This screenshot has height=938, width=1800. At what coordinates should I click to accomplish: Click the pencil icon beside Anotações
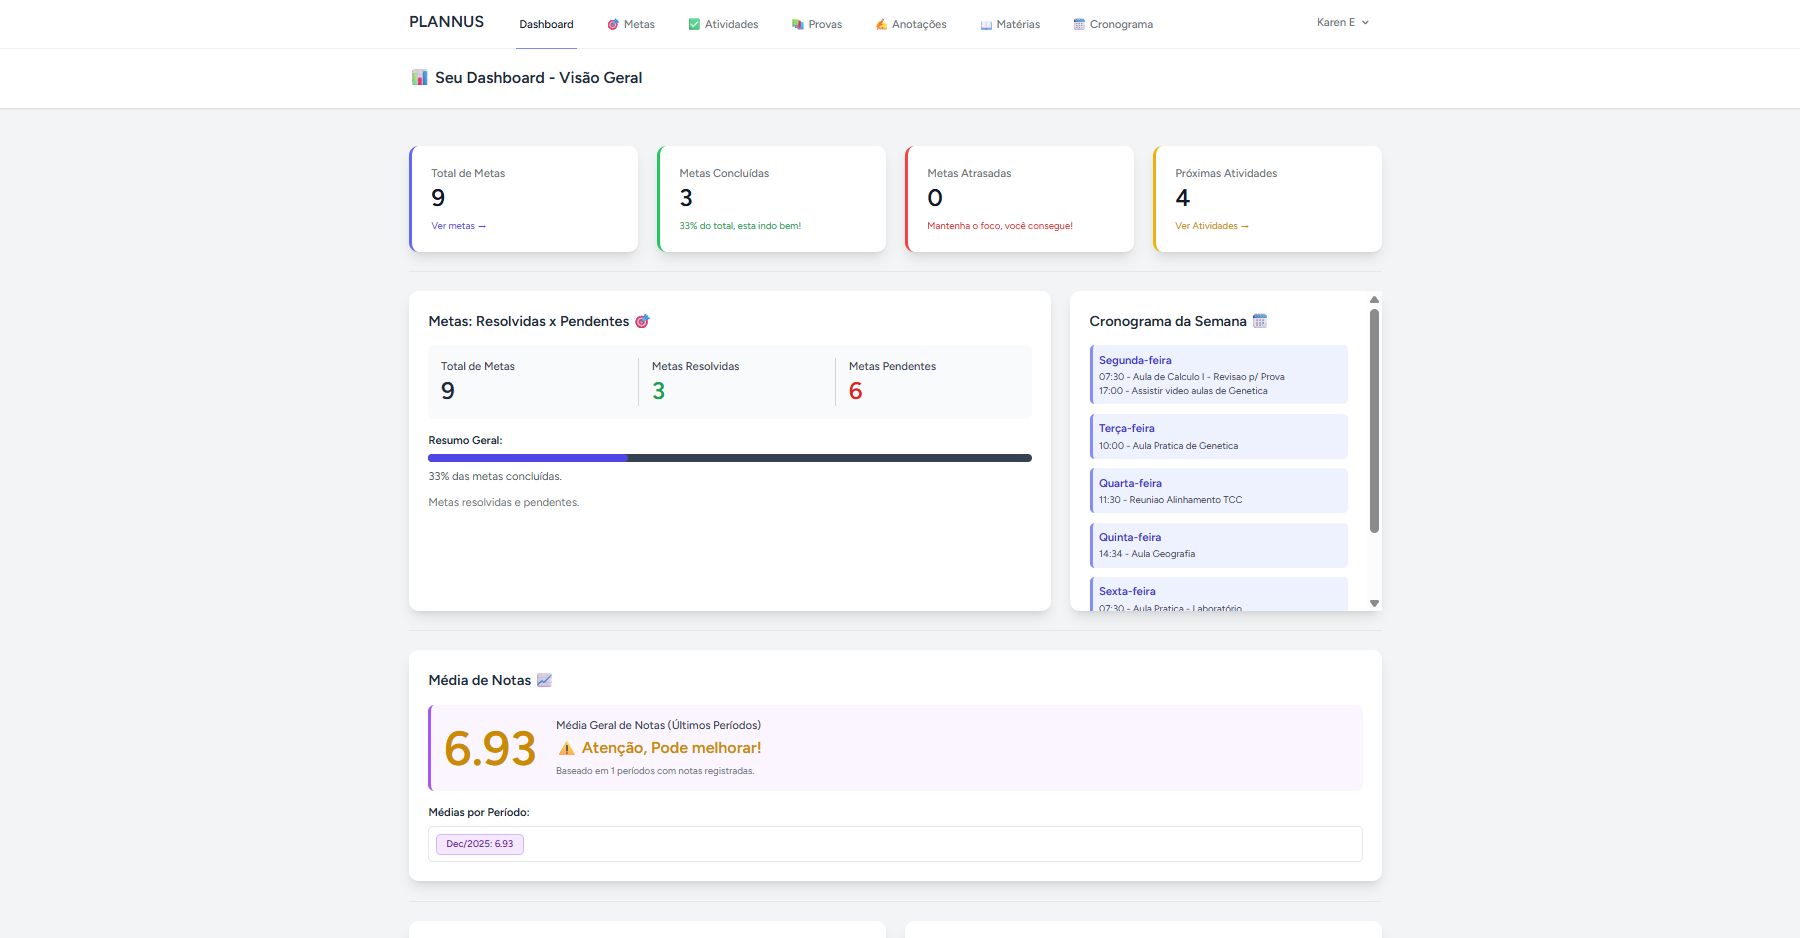881,25
